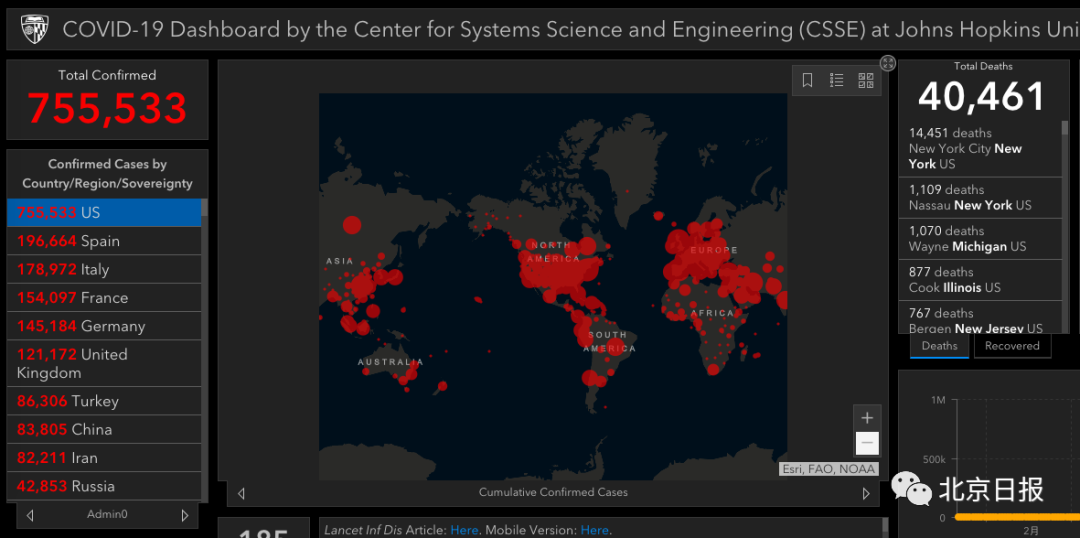This screenshot has width=1080, height=538.
Task: Show the map legend list icon
Action: click(836, 81)
